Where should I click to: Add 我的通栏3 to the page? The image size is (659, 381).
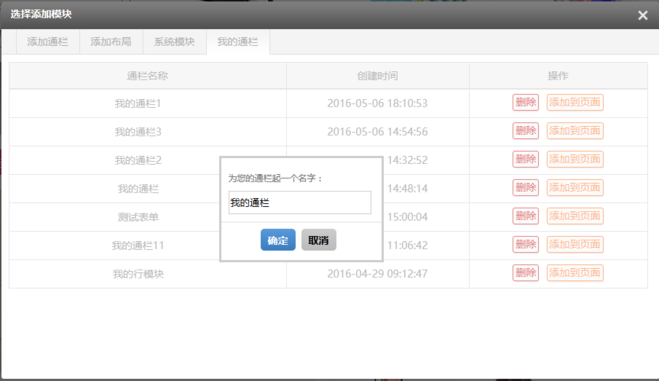575,131
